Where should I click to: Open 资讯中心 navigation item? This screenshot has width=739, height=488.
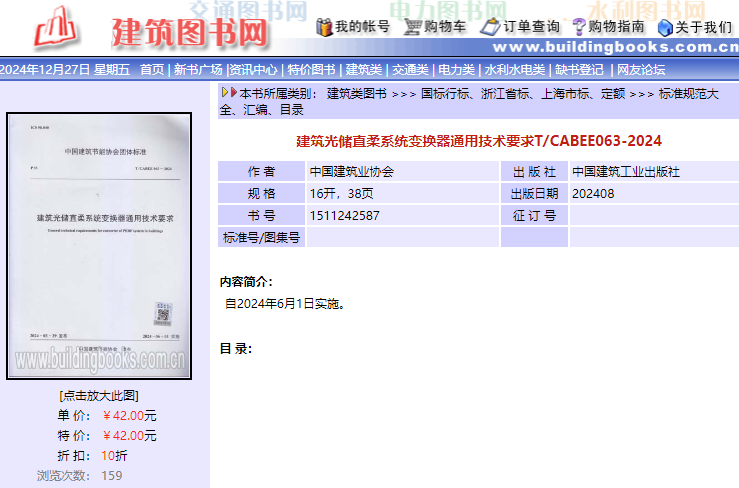[253, 70]
